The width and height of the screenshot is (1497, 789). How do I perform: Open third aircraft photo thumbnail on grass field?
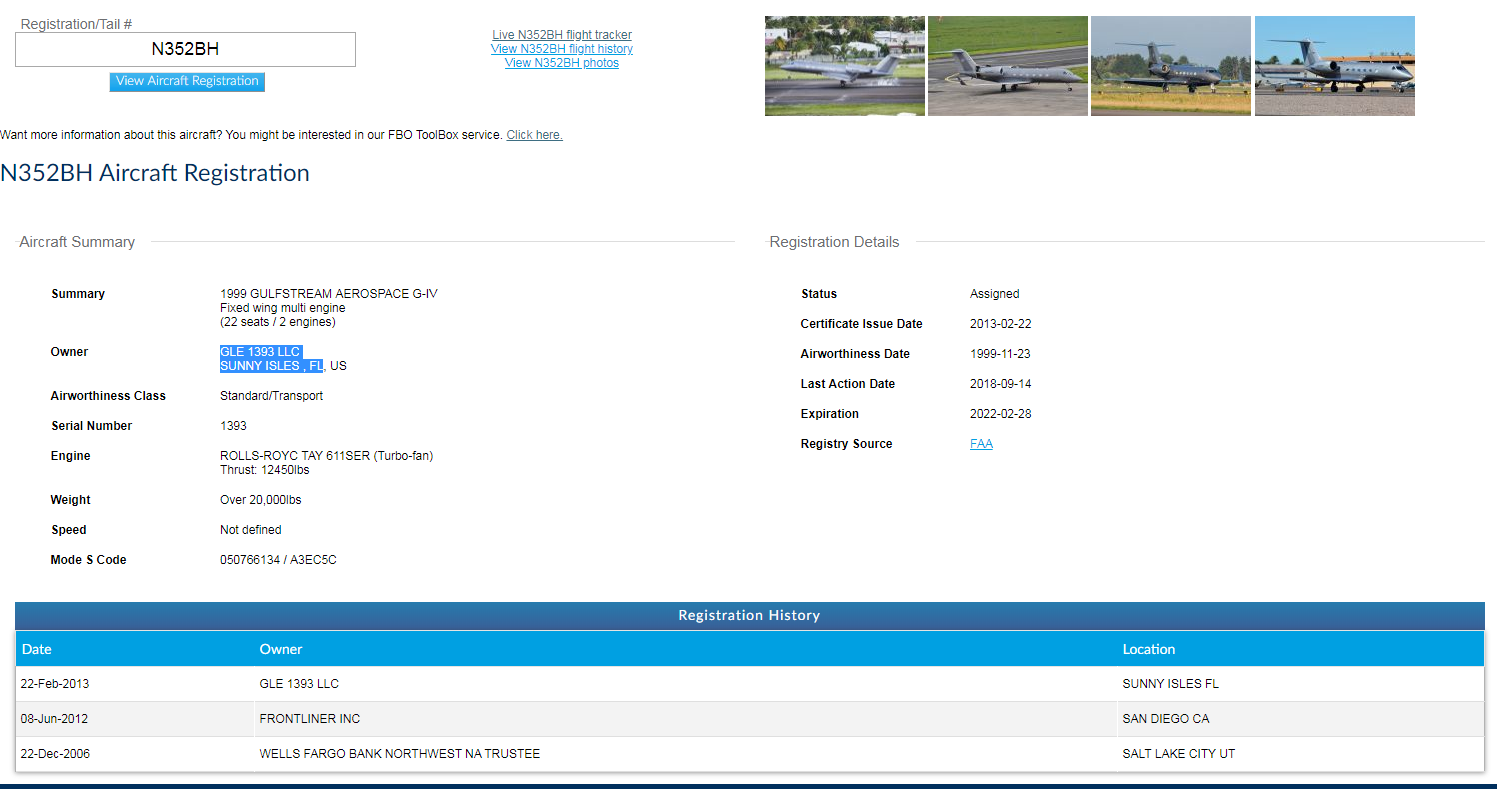pyautogui.click(x=1171, y=66)
